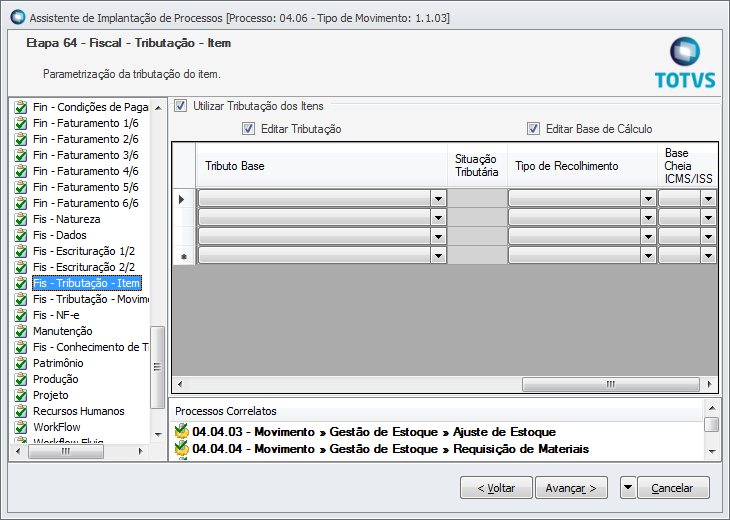Open process 04.04.03 Ajuste de Estoque link

(374, 432)
